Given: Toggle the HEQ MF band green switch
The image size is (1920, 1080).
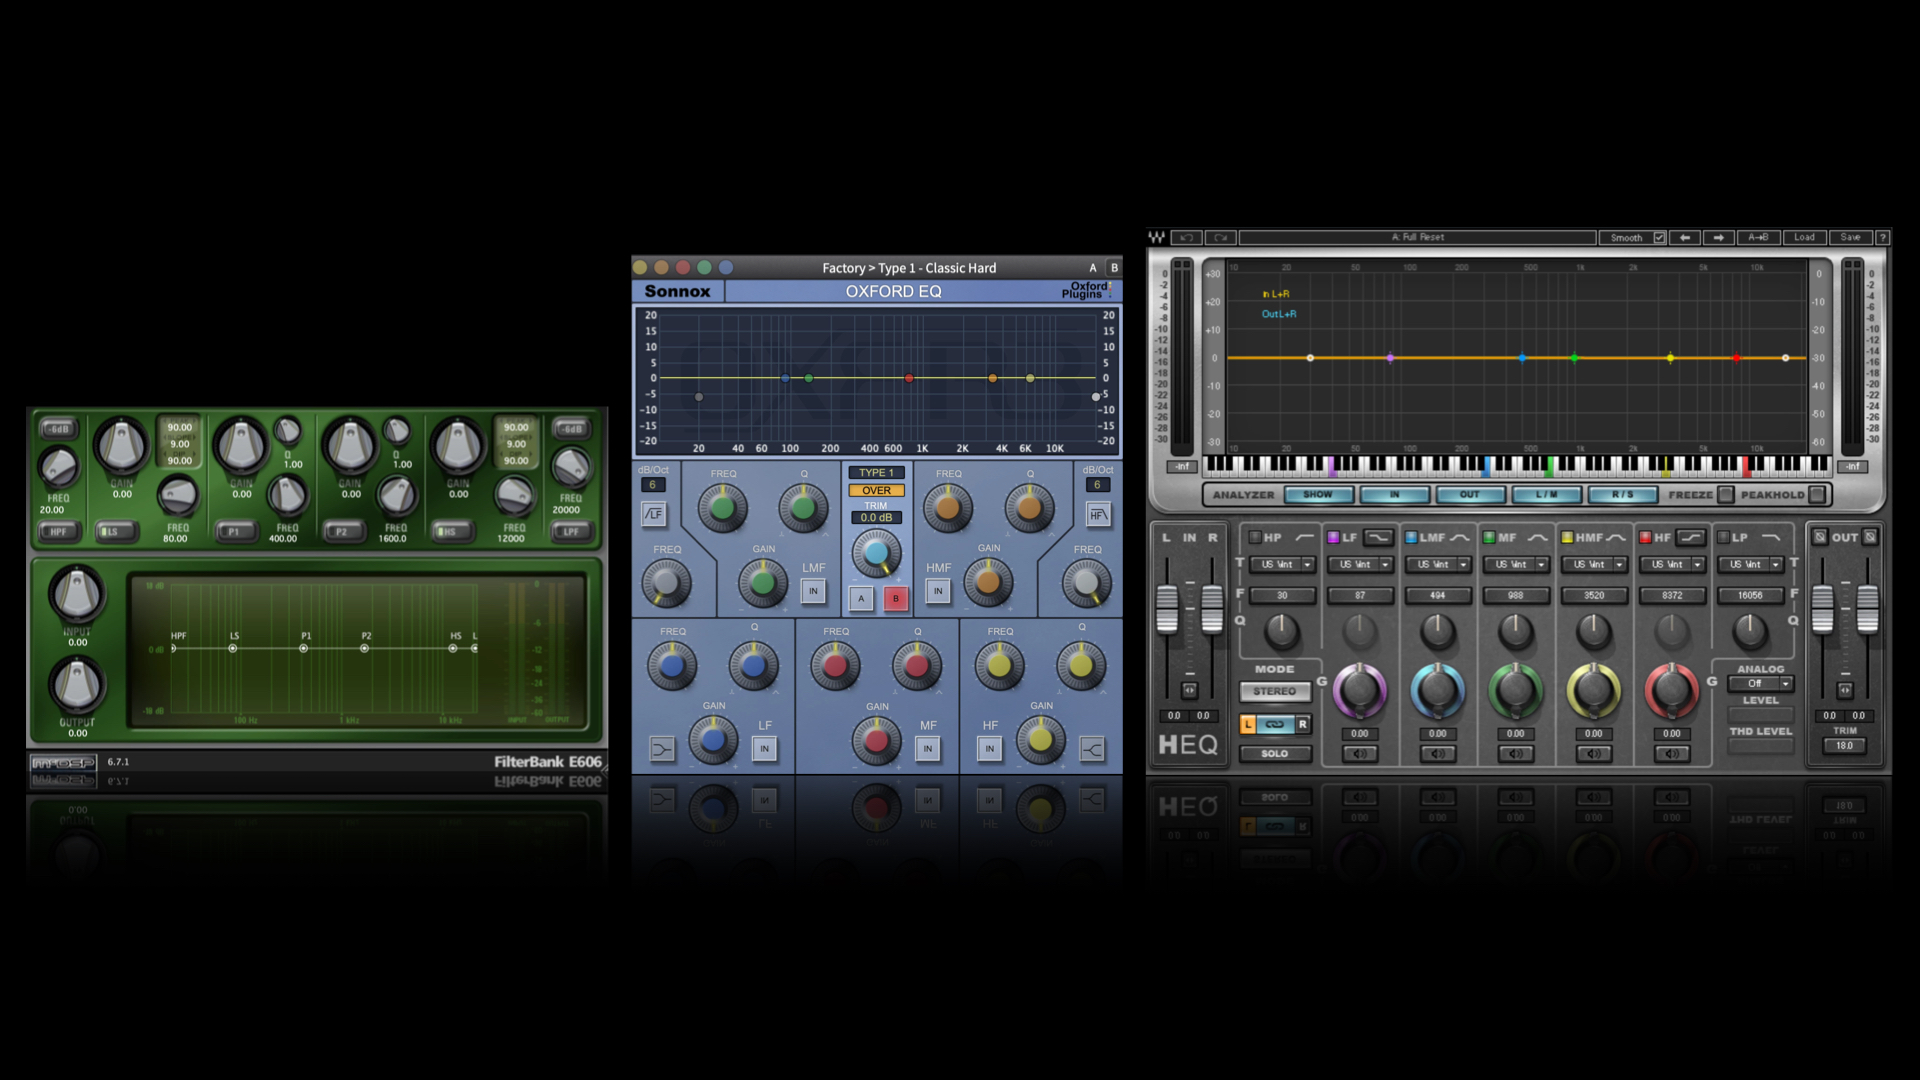Looking at the screenshot, I should click(x=1489, y=537).
